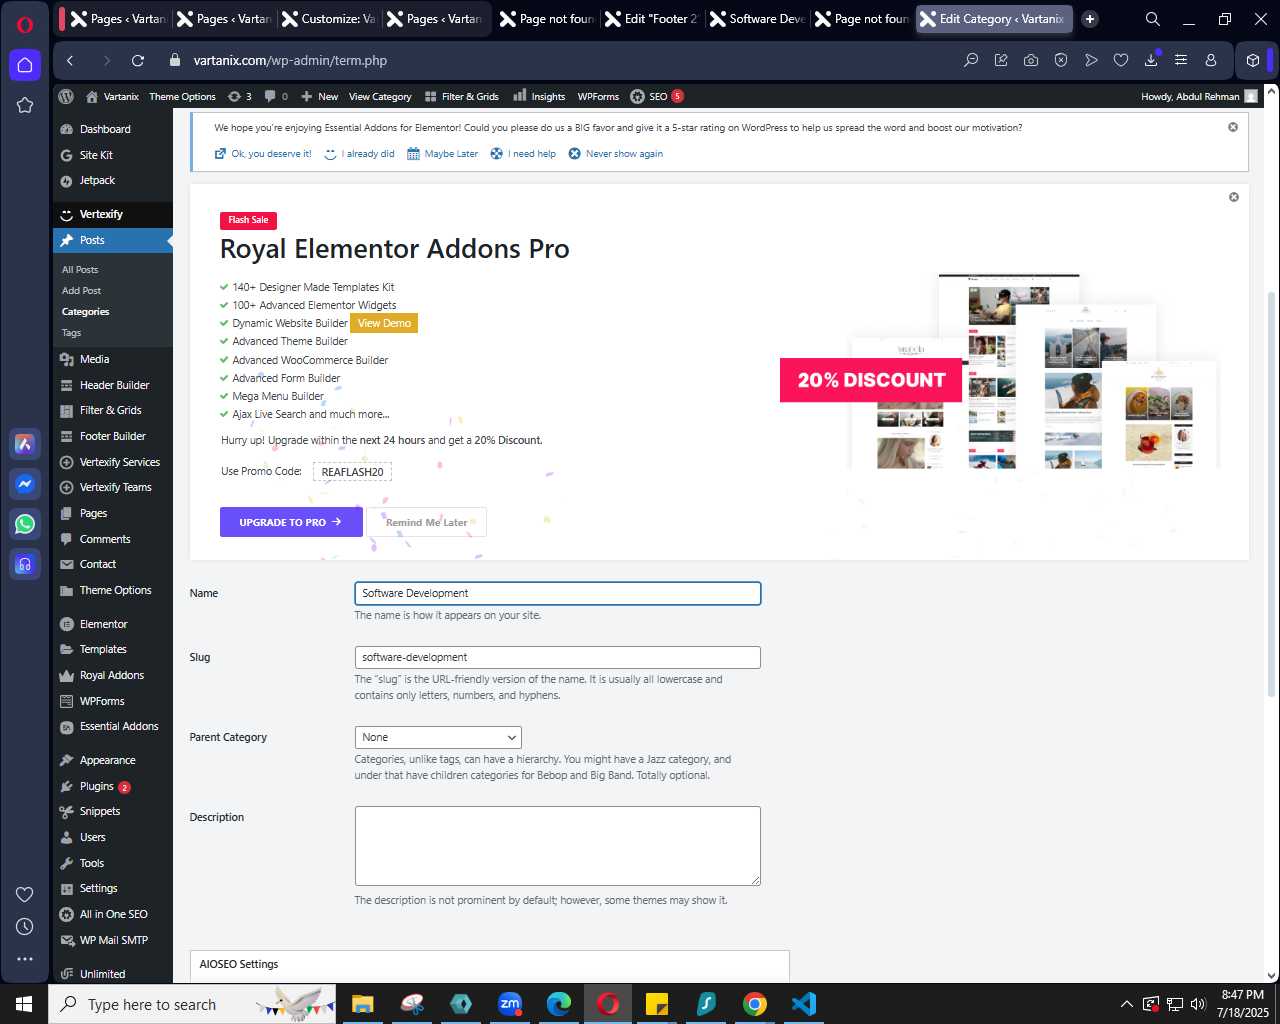Open Aria AI icon in Opera sidebar
1280x1024 pixels.
pos(25,444)
